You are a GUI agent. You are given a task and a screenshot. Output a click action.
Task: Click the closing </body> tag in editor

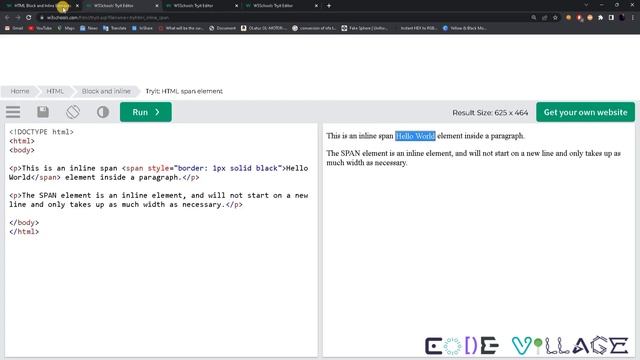[24, 222]
